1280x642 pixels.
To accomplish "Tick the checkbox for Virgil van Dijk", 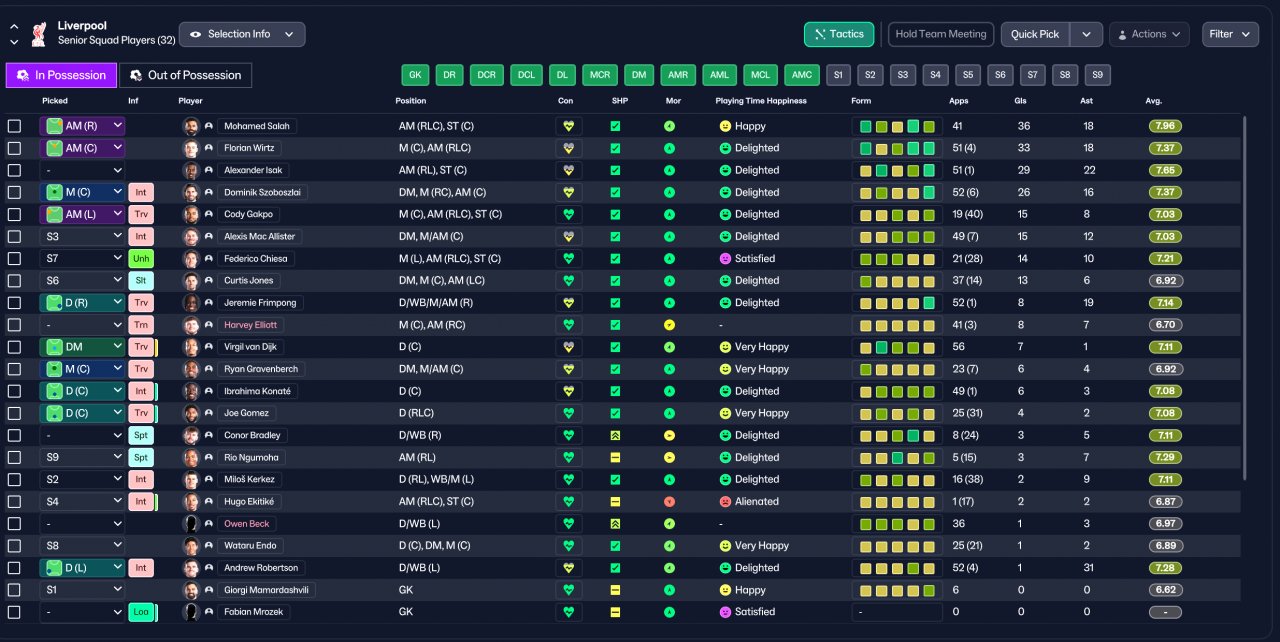I will tap(14, 347).
